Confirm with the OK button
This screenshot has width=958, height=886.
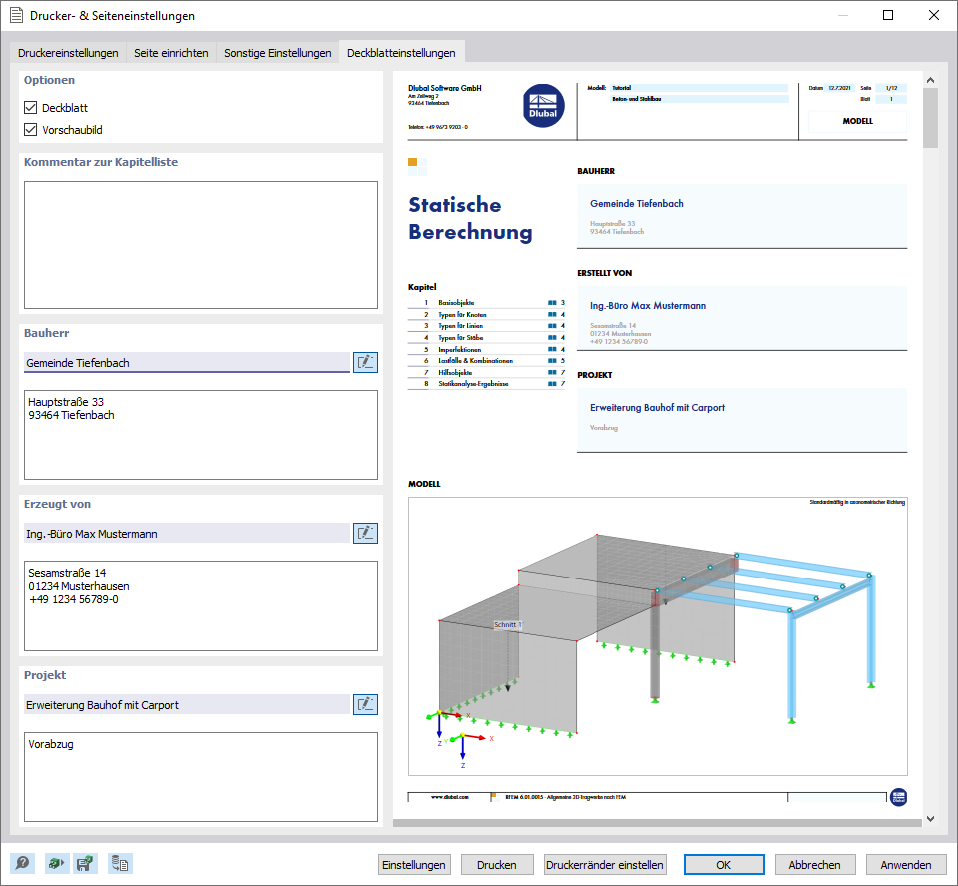(724, 865)
